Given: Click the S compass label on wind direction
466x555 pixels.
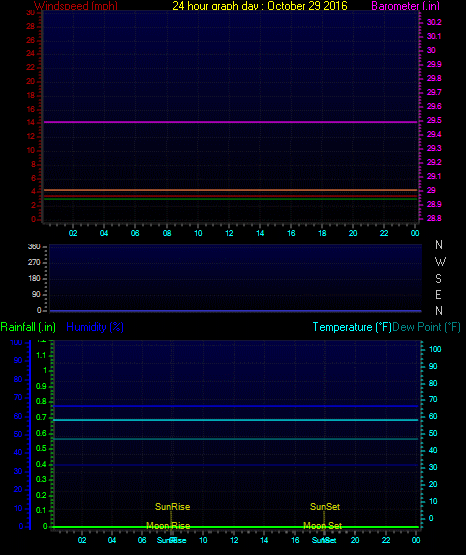Looking at the screenshot, I should (x=438, y=279).
